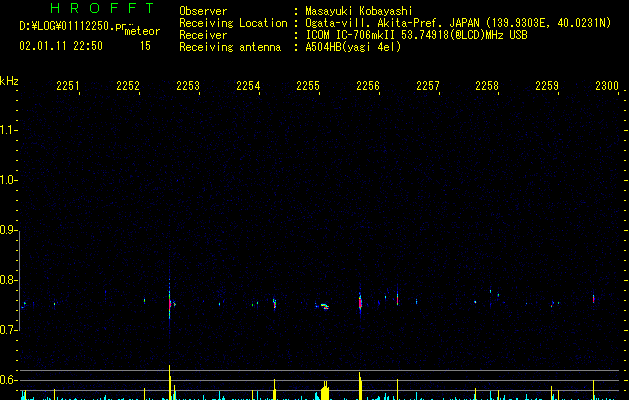Click the kHz axis unit label
The height and width of the screenshot is (400, 629).
9,81
